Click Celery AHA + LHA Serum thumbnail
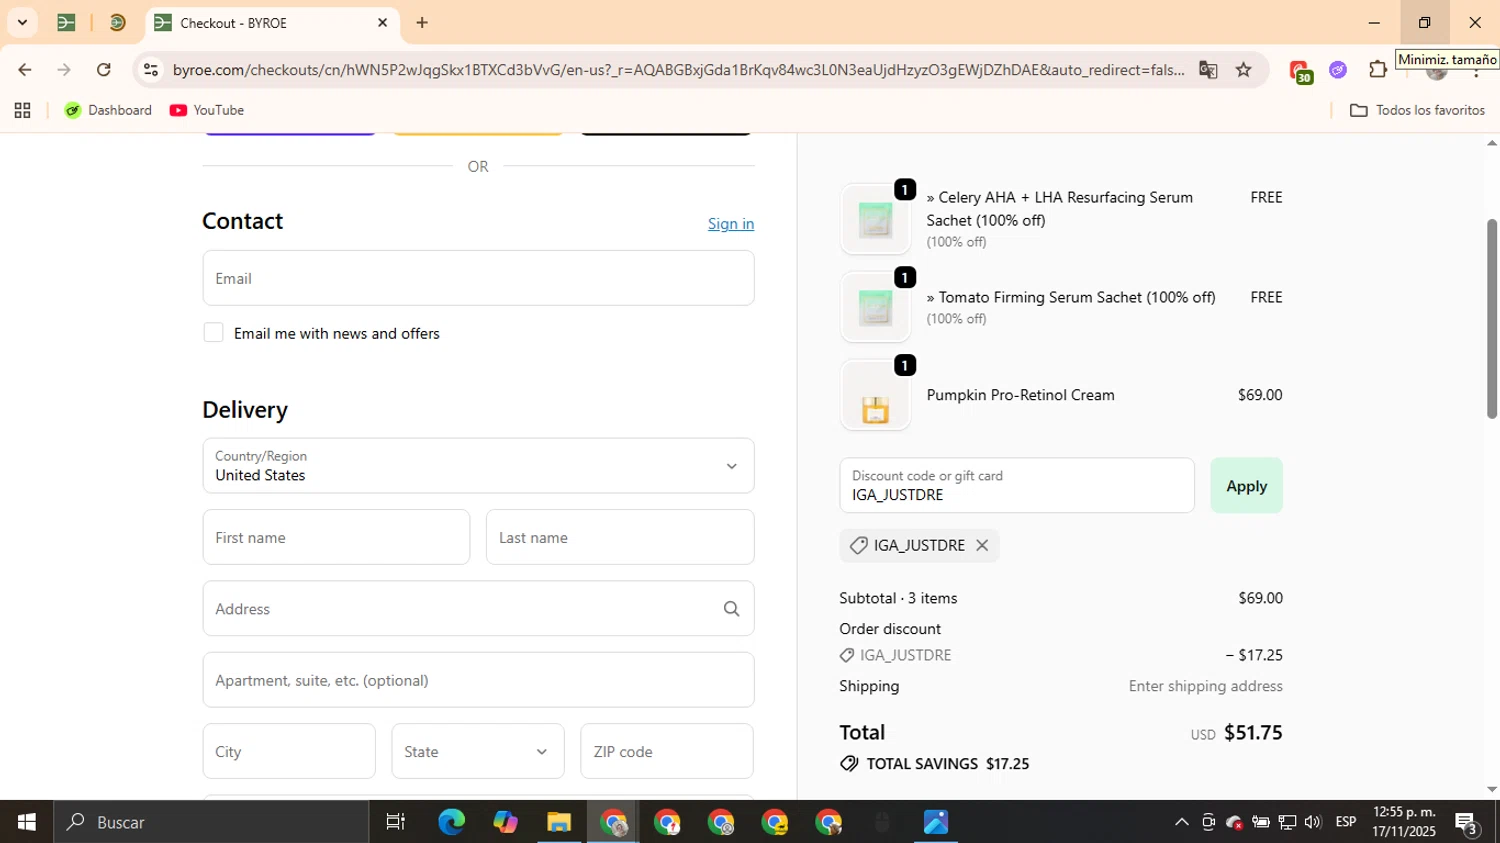Viewport: 1500px width, 843px height. click(875, 219)
